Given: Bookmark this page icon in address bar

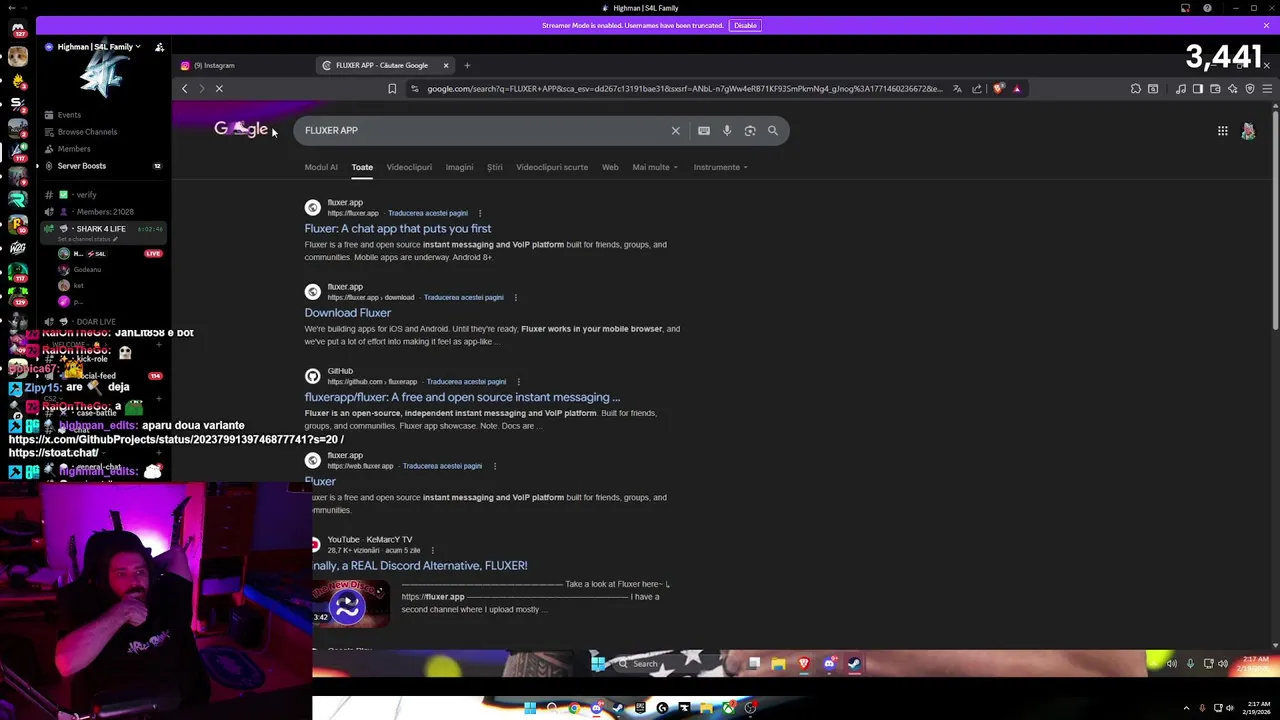Looking at the screenshot, I should tap(392, 89).
